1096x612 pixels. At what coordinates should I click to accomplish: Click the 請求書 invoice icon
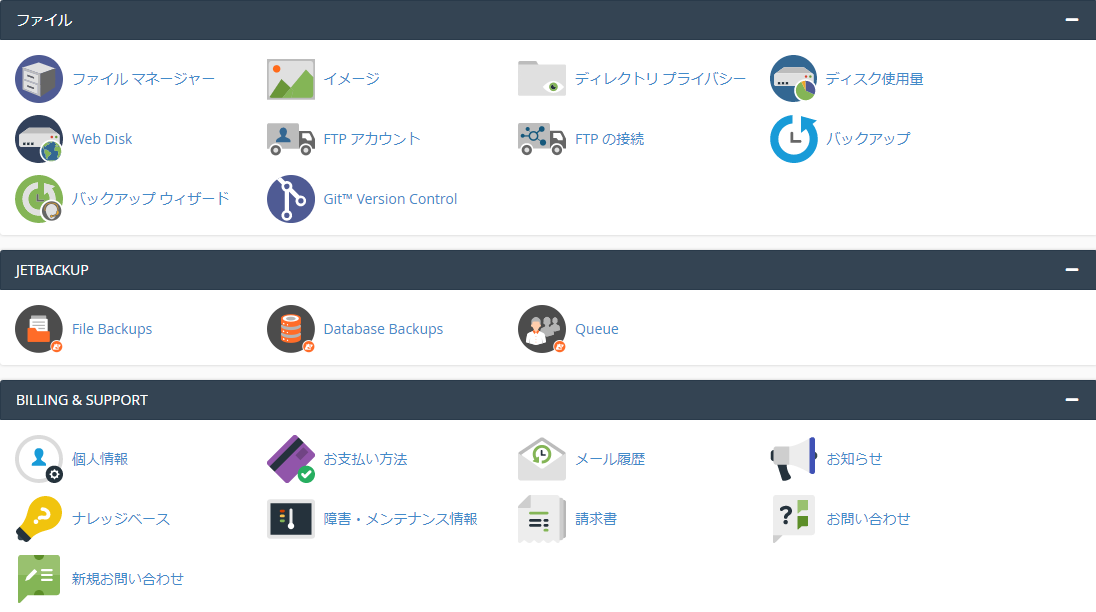[542, 519]
